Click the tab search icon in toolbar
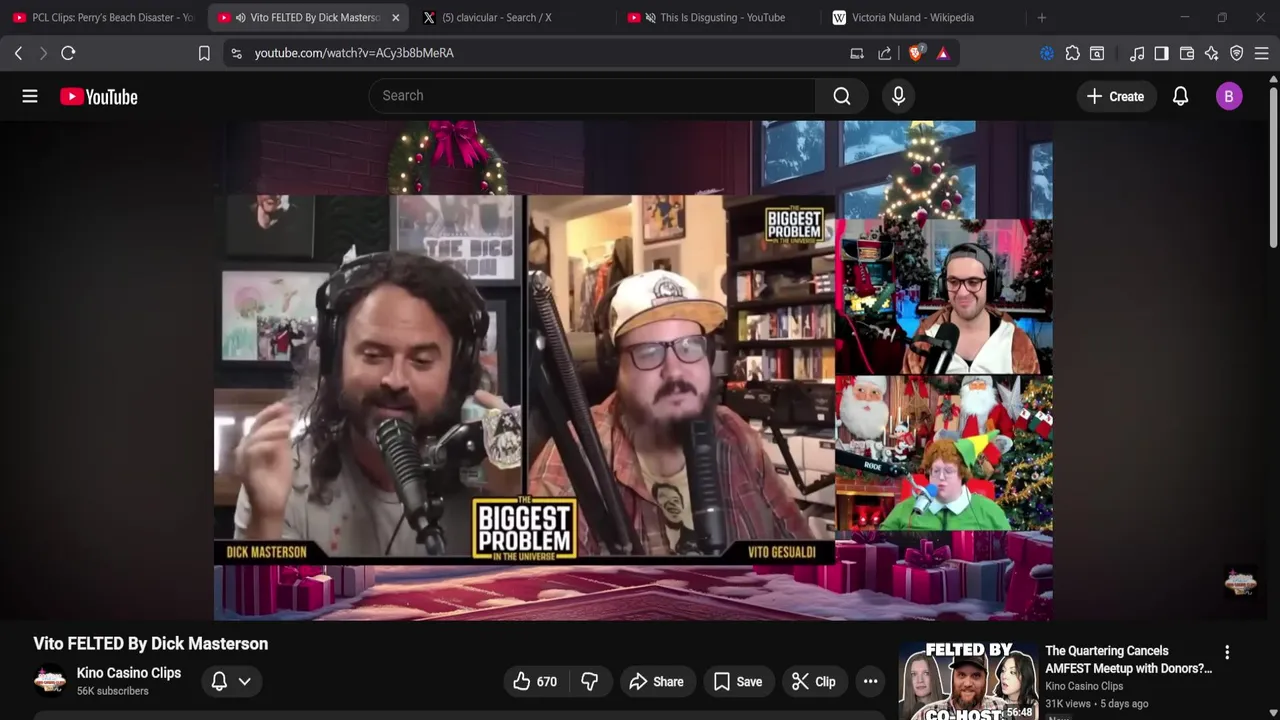Screen dimensions: 1280x720 1097,53
